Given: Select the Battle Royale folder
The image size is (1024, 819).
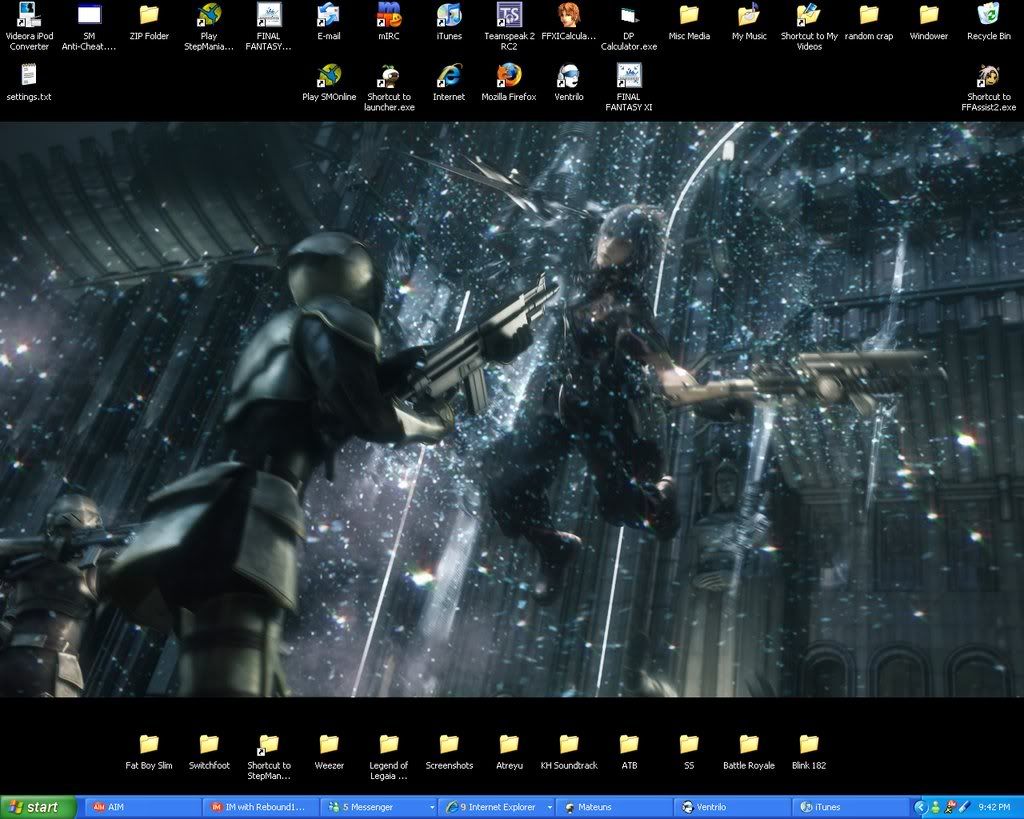Looking at the screenshot, I should pos(748,745).
